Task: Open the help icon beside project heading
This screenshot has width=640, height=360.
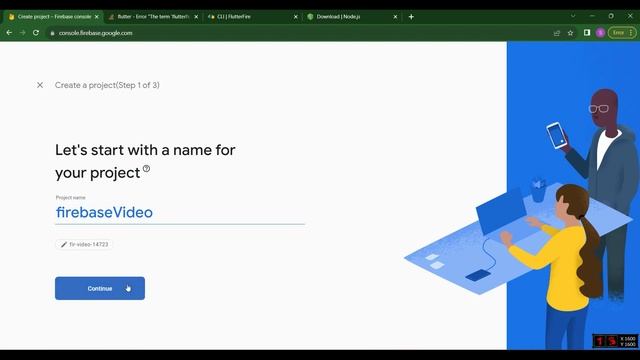Action: pos(147,169)
